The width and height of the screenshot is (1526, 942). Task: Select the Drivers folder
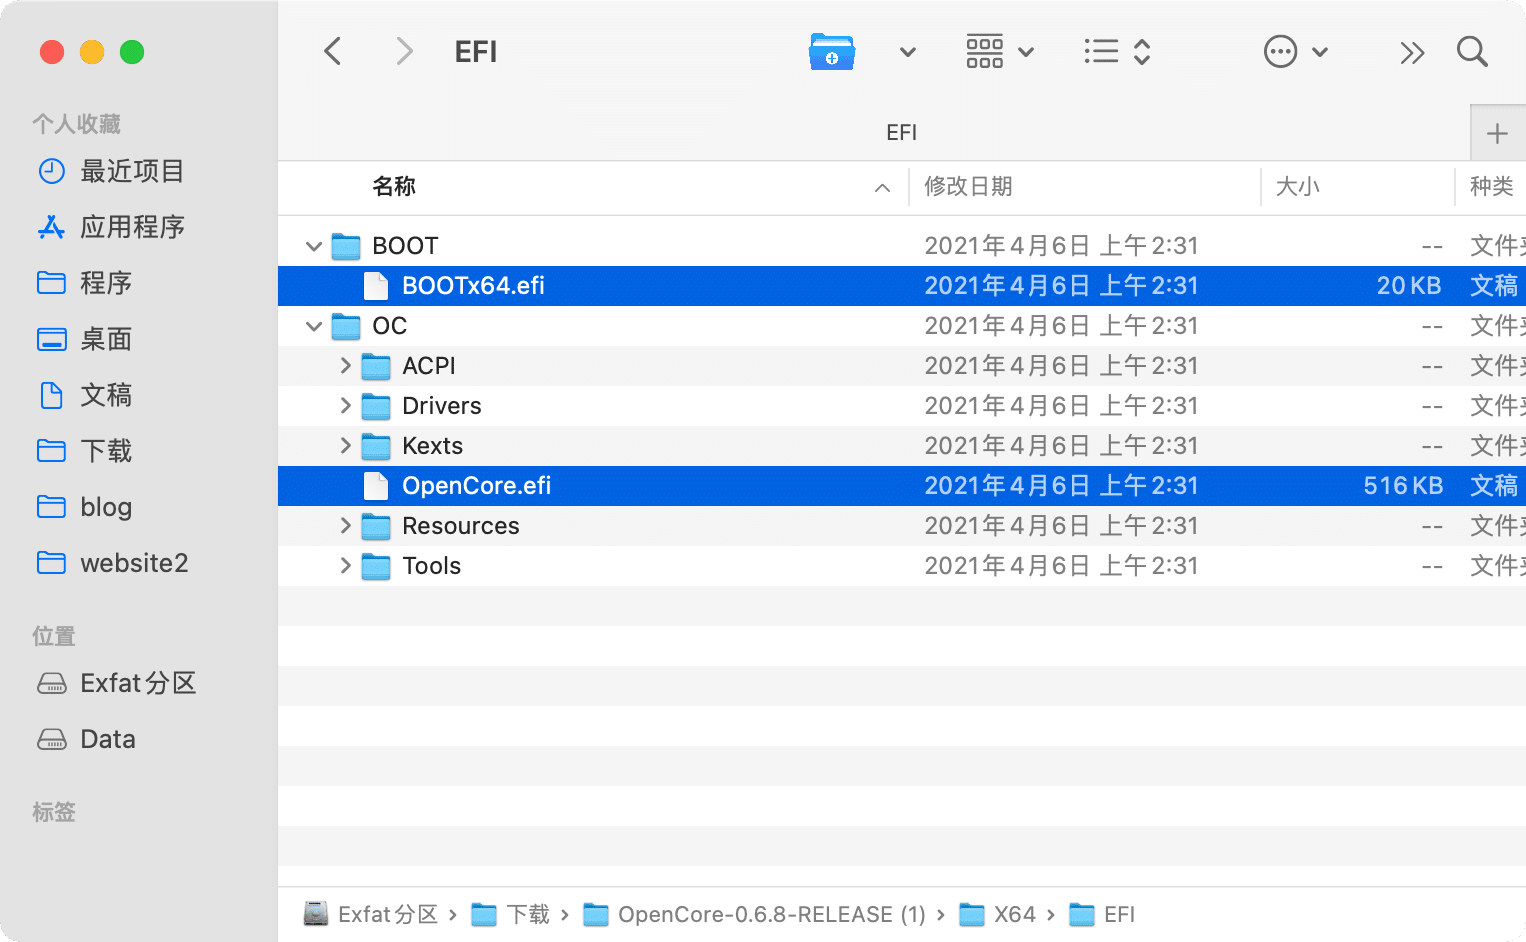click(x=902, y=406)
